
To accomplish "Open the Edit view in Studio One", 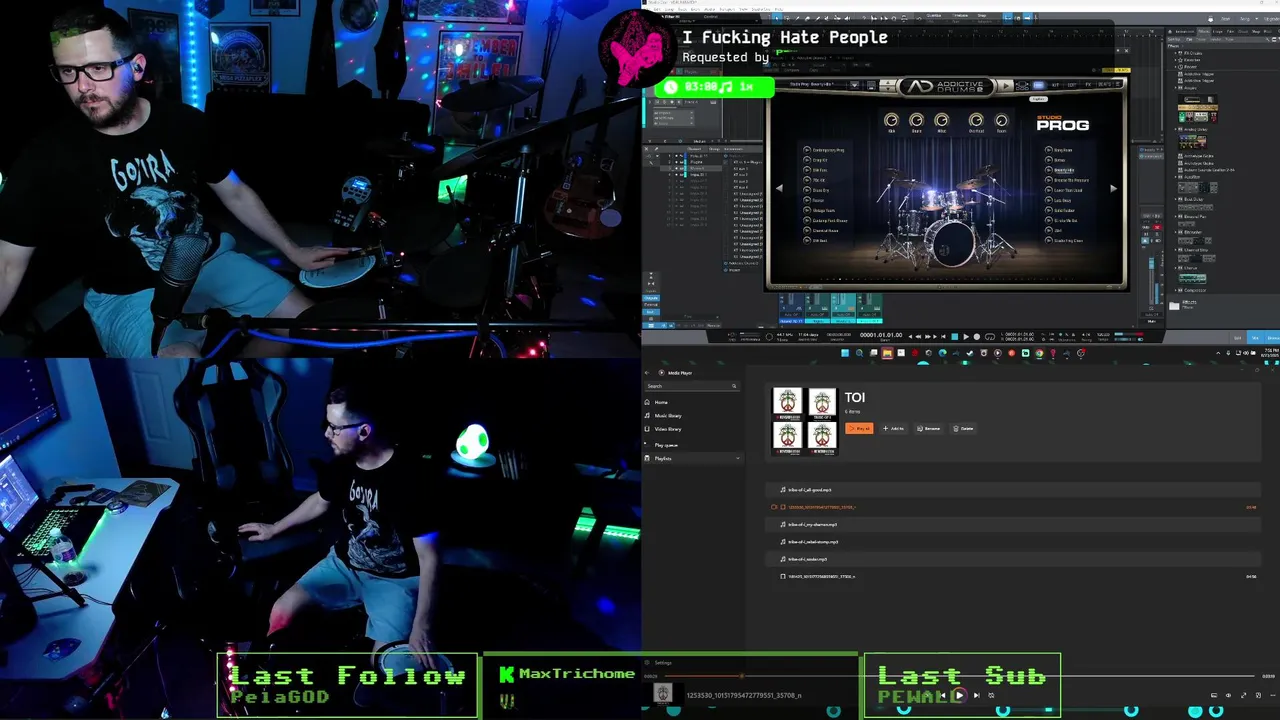I will pyautogui.click(x=1238, y=337).
